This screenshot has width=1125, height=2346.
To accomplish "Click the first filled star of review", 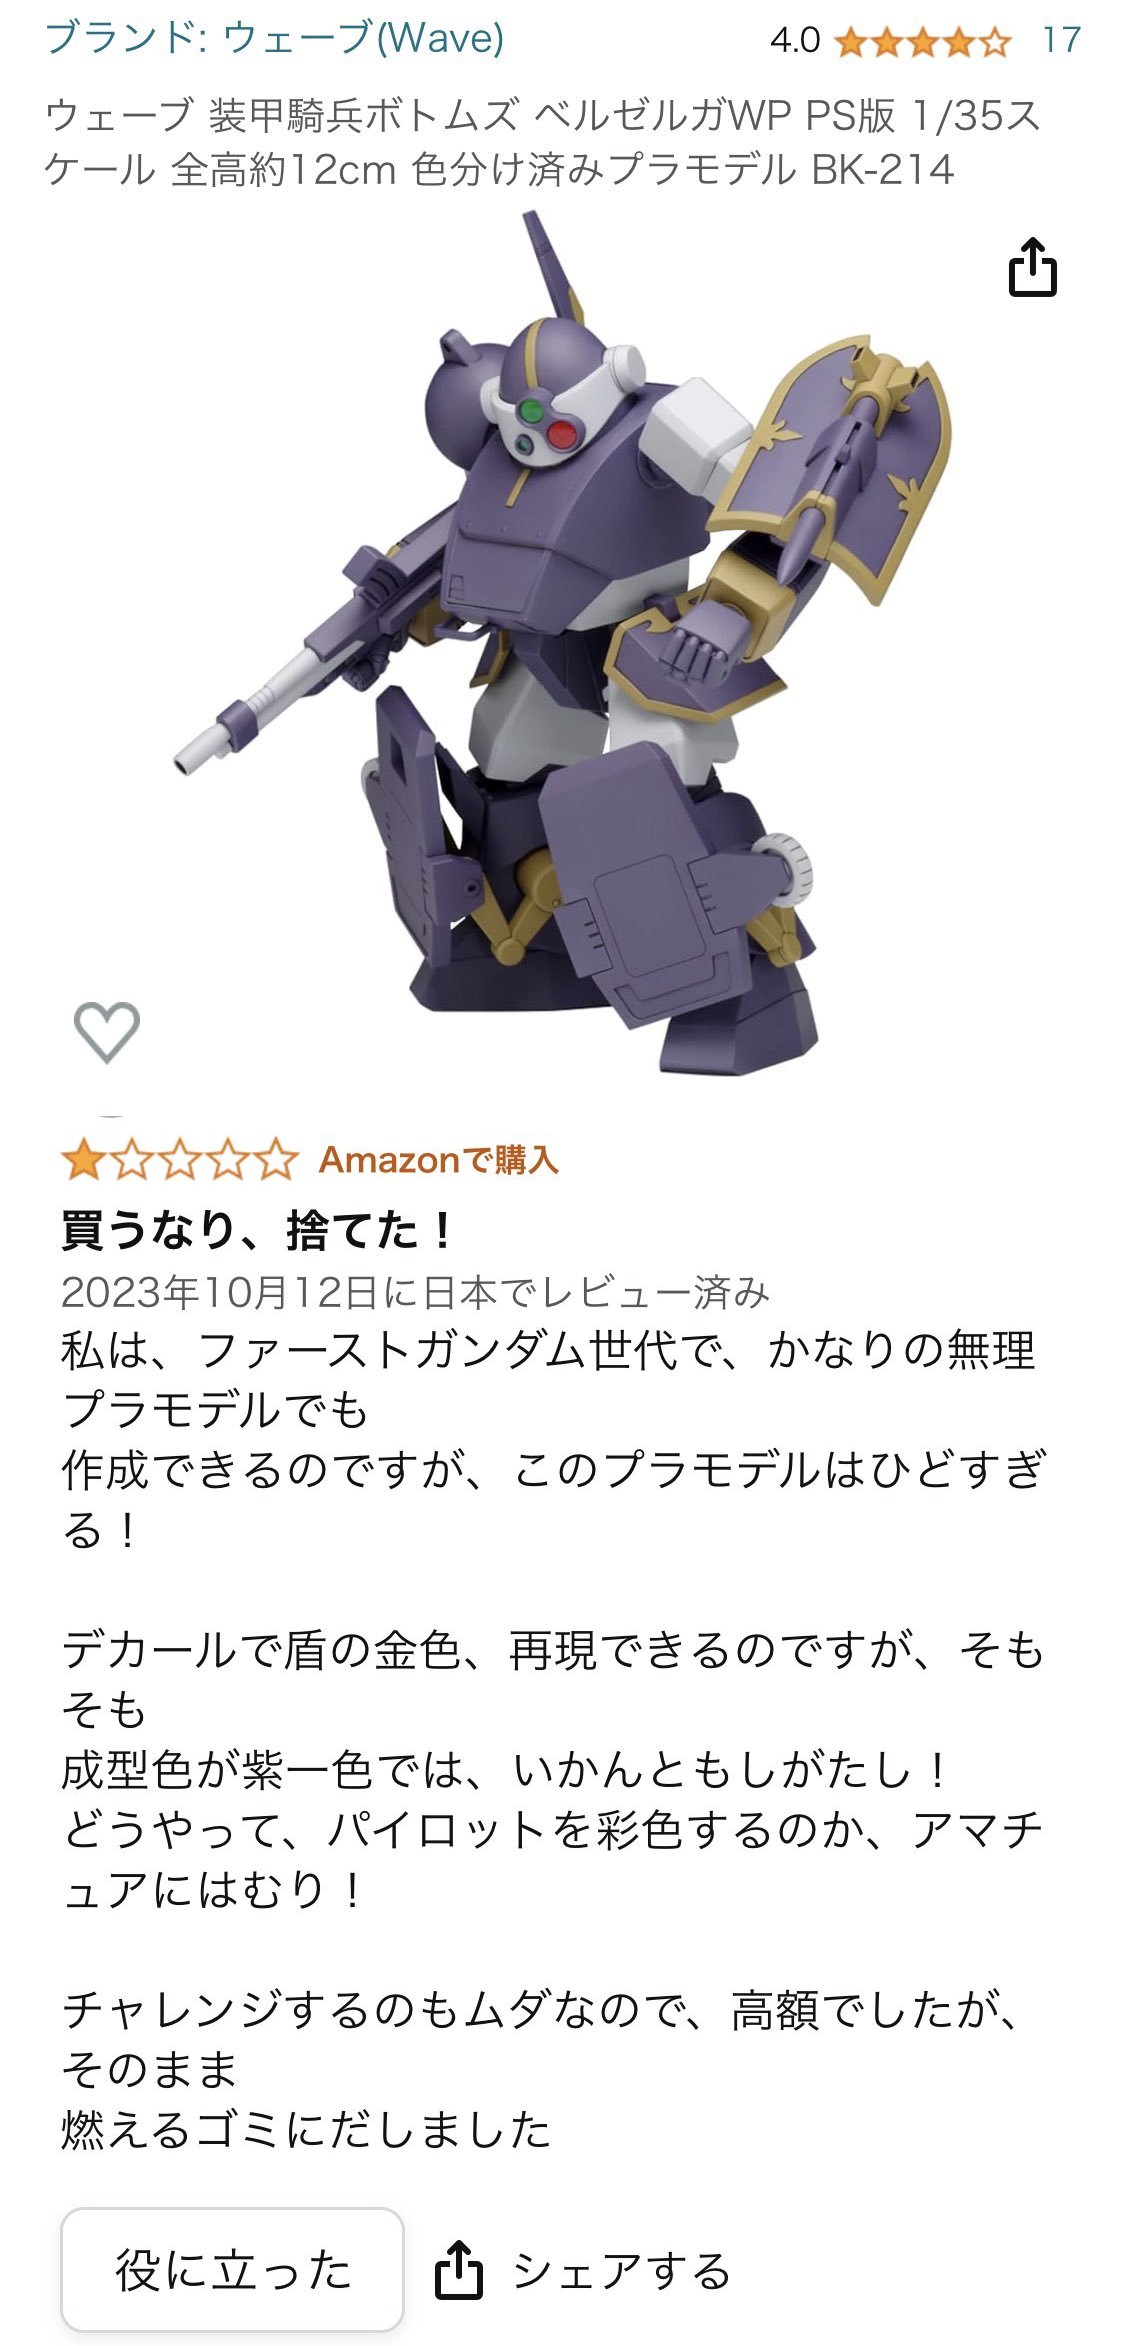I will [x=83, y=1160].
